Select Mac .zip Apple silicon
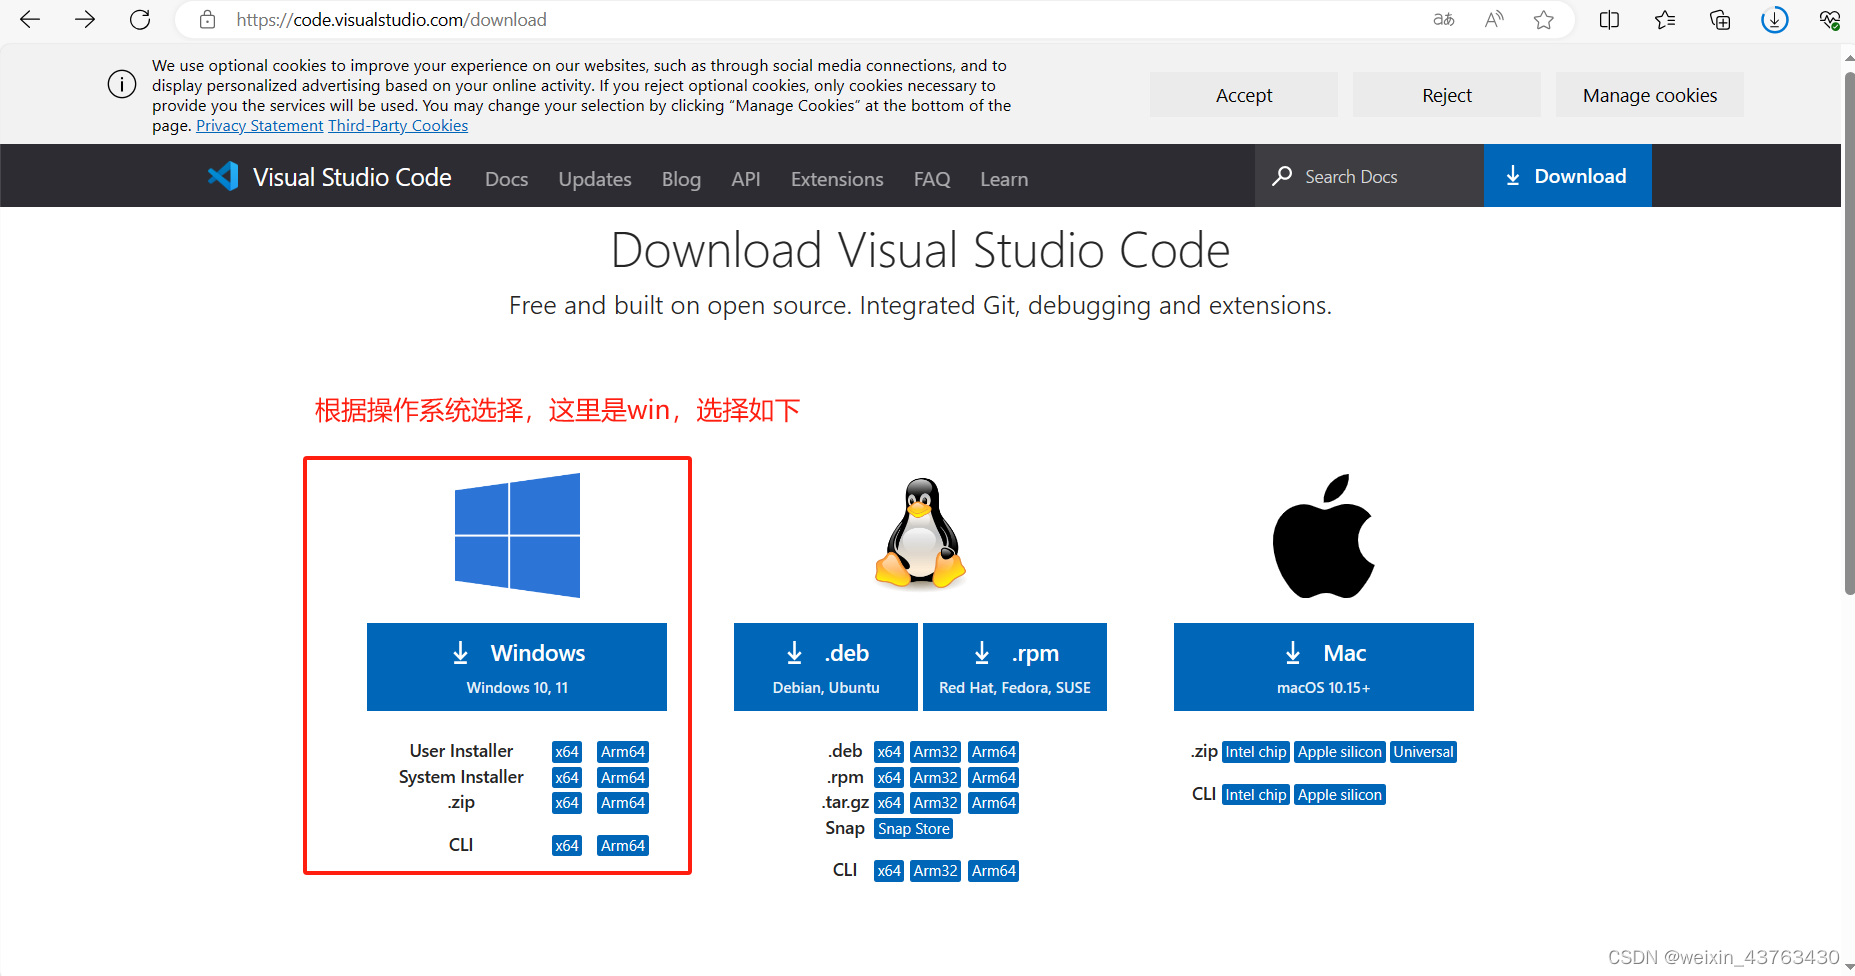 (x=1340, y=752)
